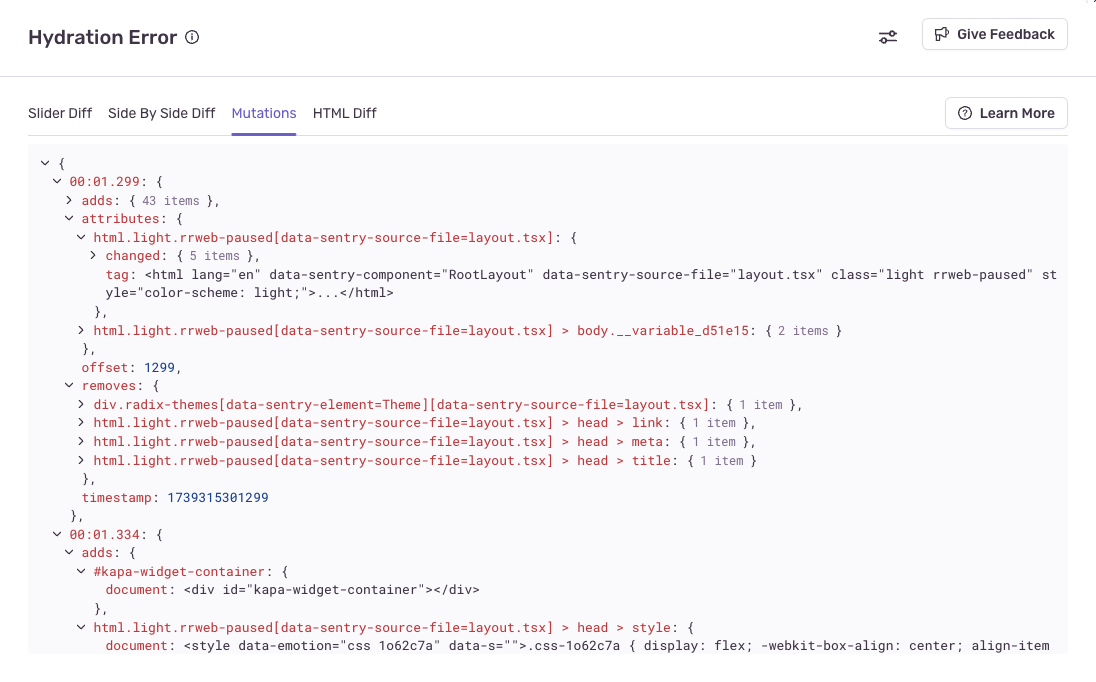This screenshot has height=682, width=1096.
Task: Collapse the root JSON object chevron
Action: pos(45,162)
